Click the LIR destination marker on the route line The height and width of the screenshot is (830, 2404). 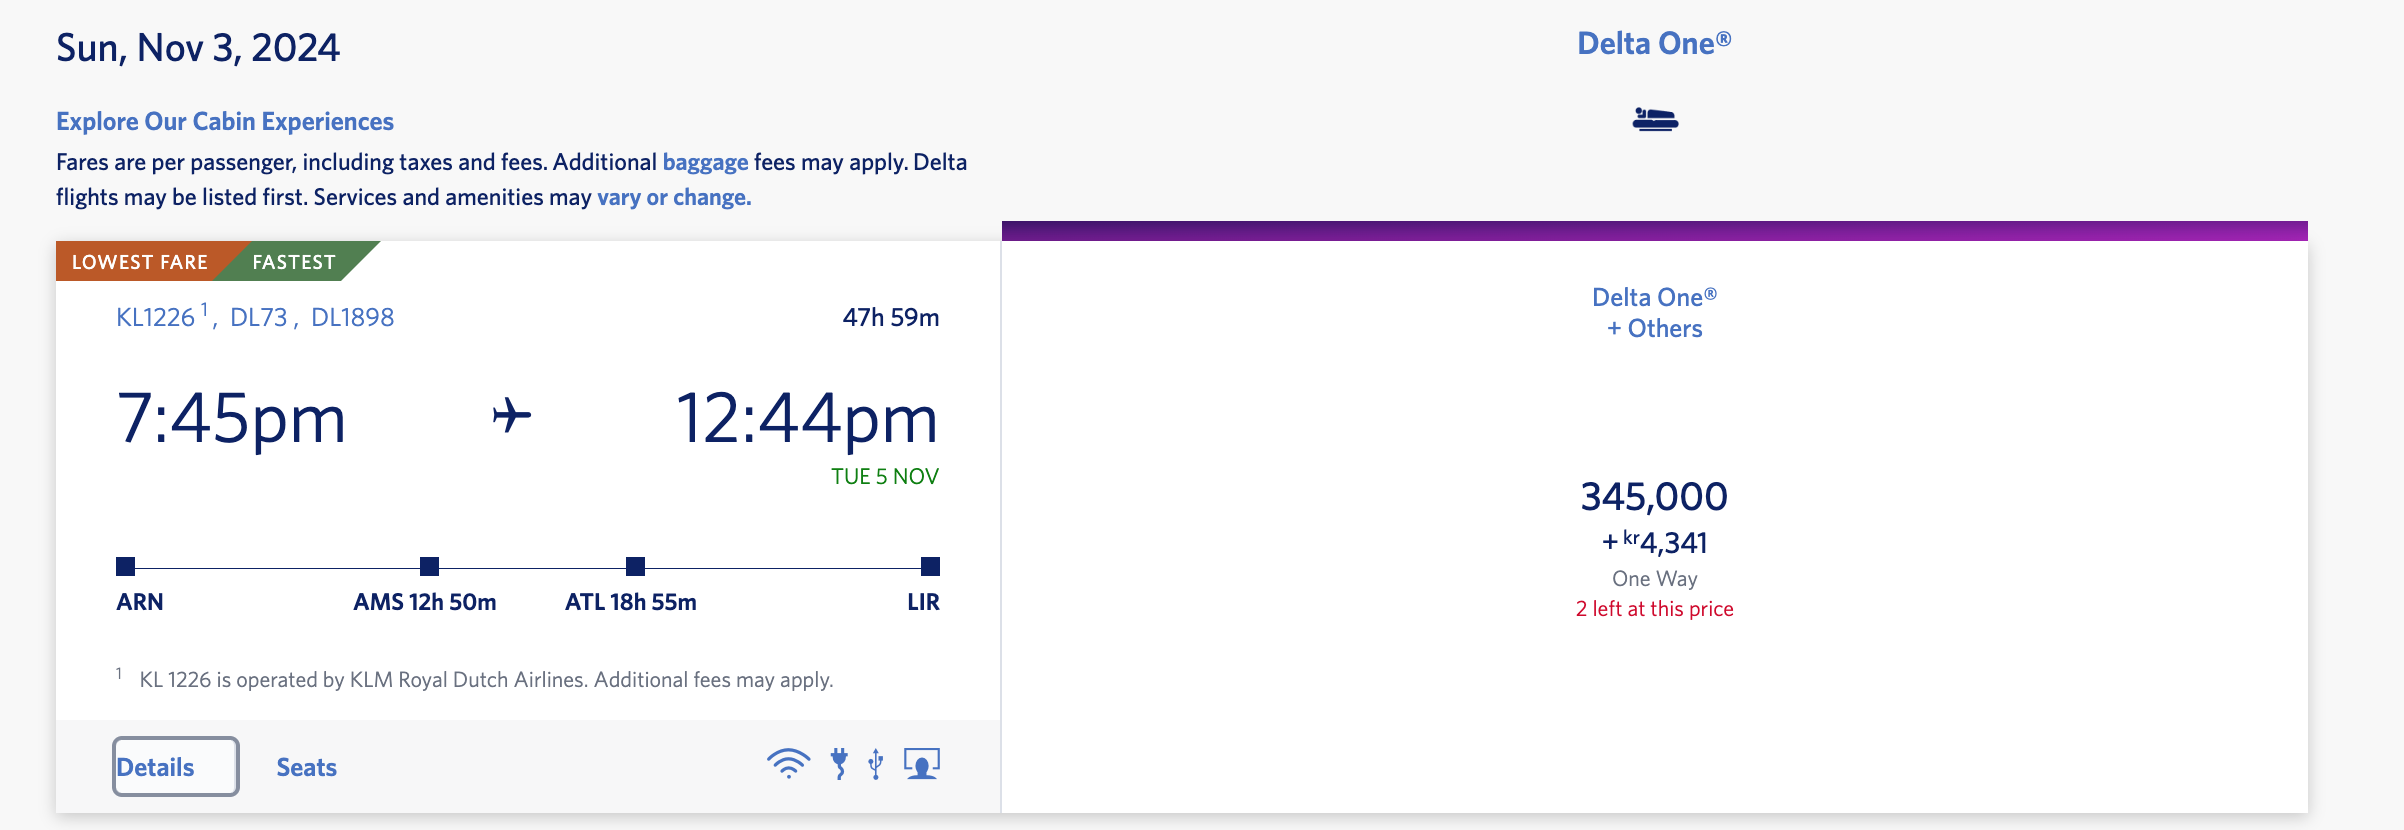(930, 566)
